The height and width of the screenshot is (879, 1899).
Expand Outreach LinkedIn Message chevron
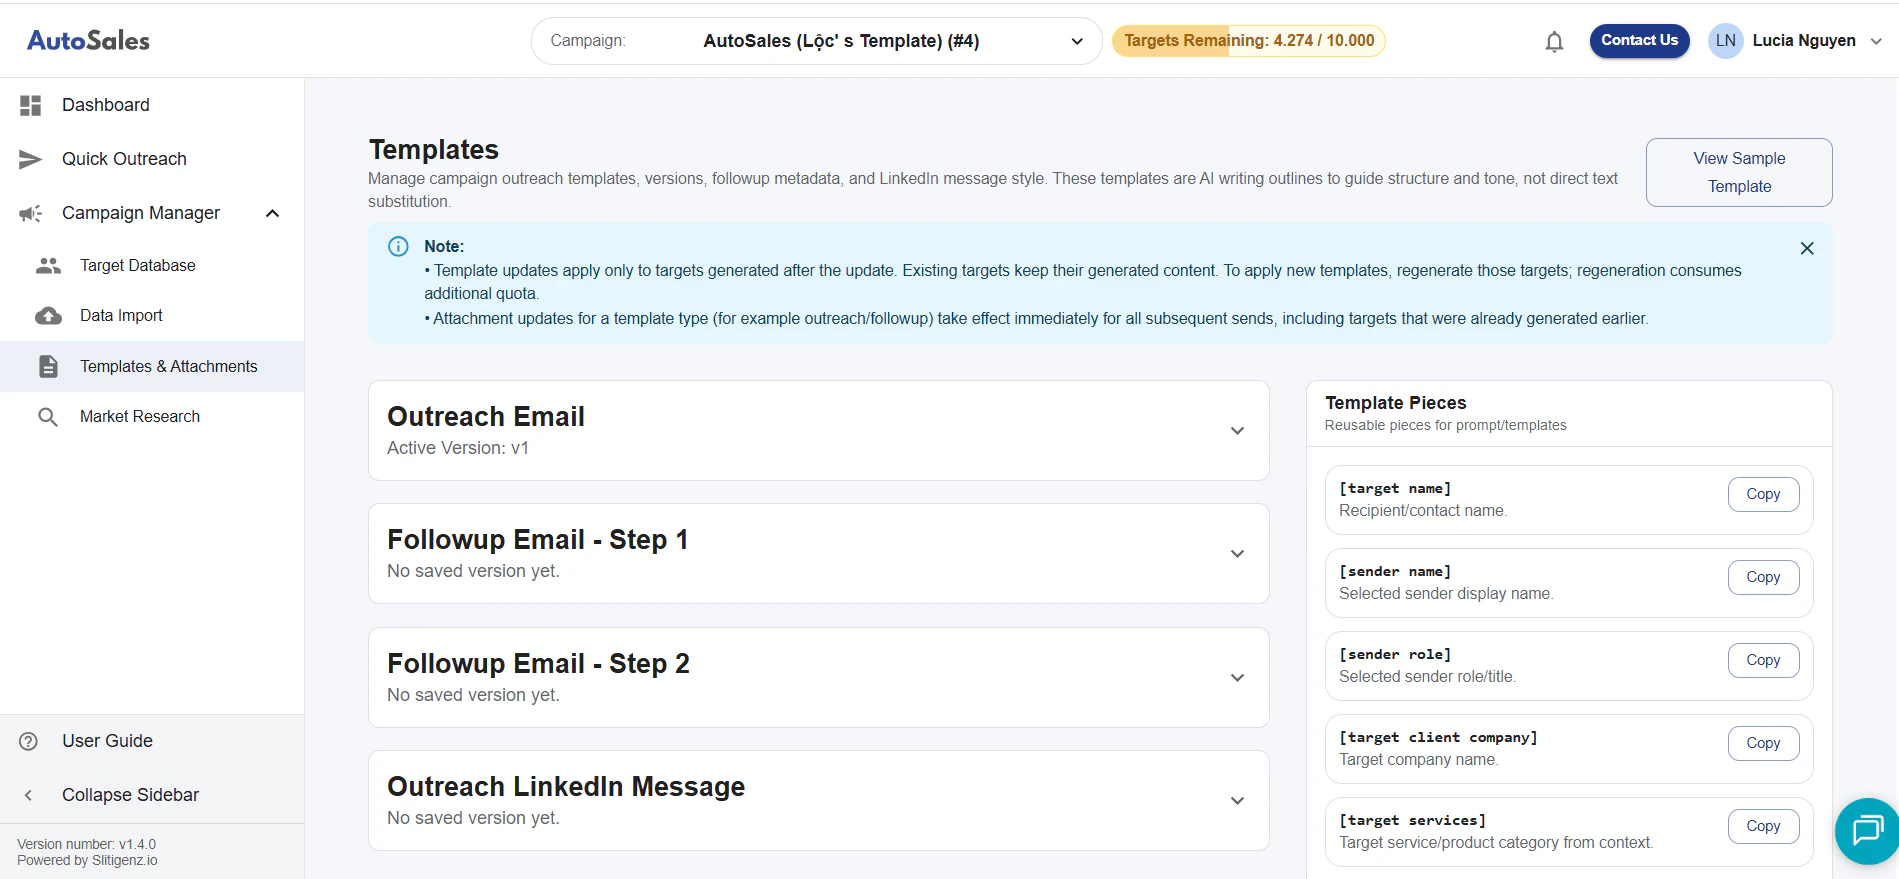point(1237,801)
